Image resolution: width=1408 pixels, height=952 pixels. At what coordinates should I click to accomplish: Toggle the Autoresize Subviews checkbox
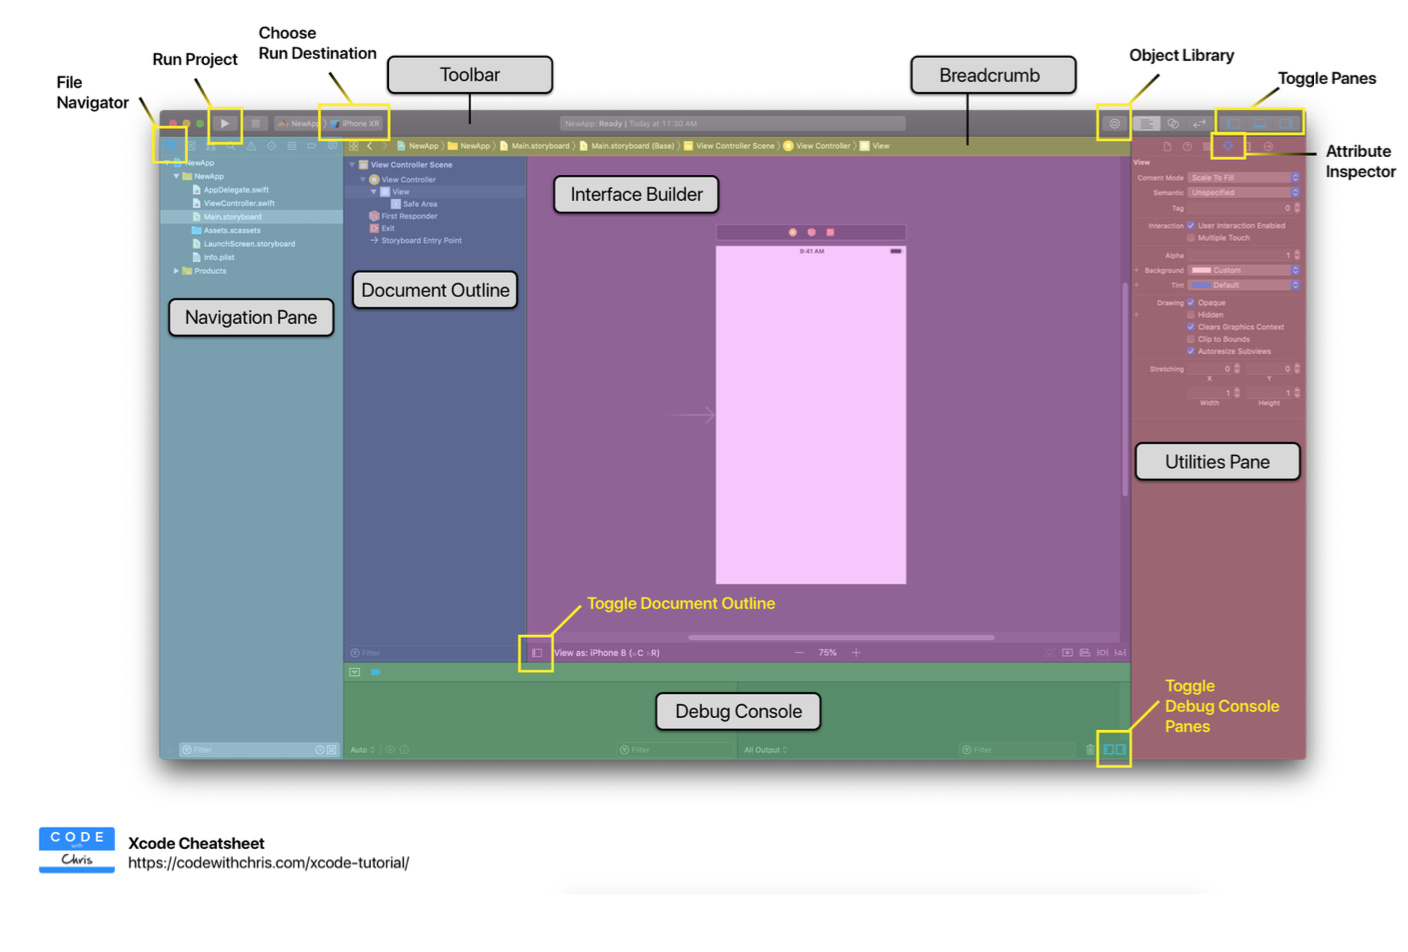(1191, 351)
